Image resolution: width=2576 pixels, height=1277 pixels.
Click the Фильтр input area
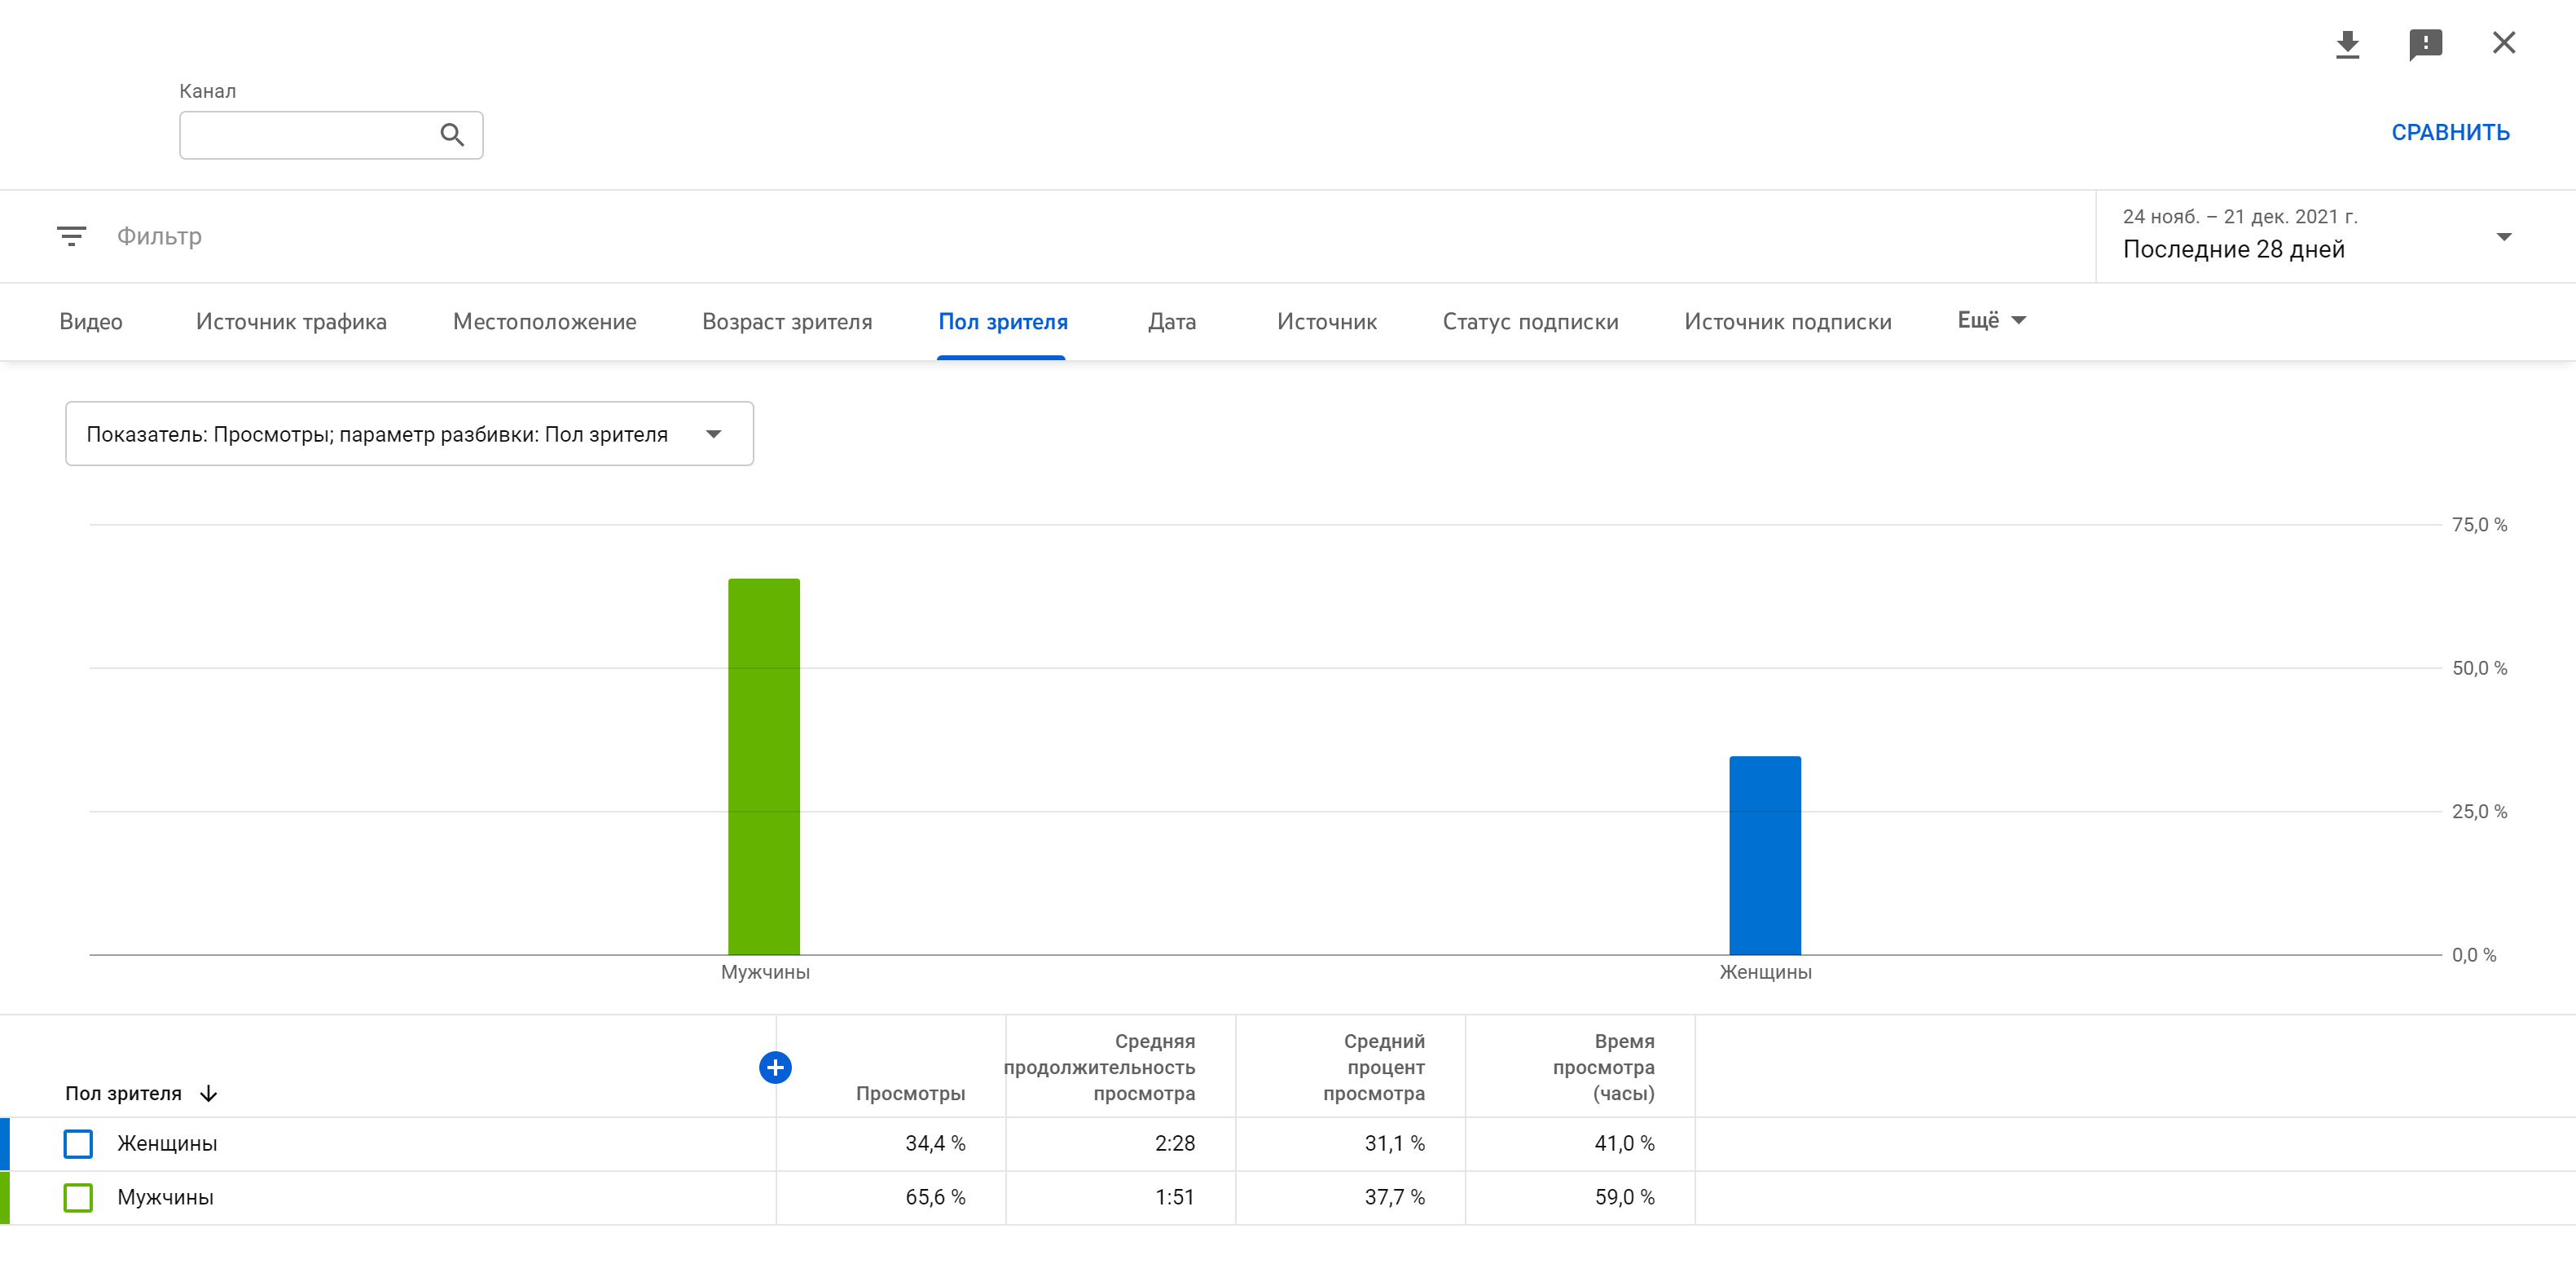coord(159,236)
